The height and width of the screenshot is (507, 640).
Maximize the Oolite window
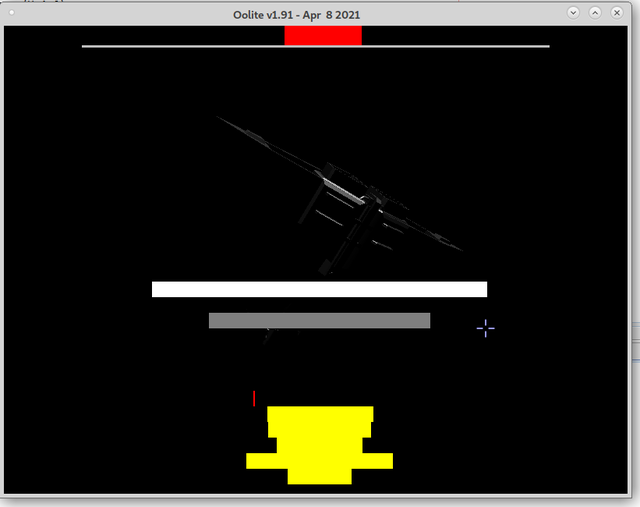click(x=595, y=12)
